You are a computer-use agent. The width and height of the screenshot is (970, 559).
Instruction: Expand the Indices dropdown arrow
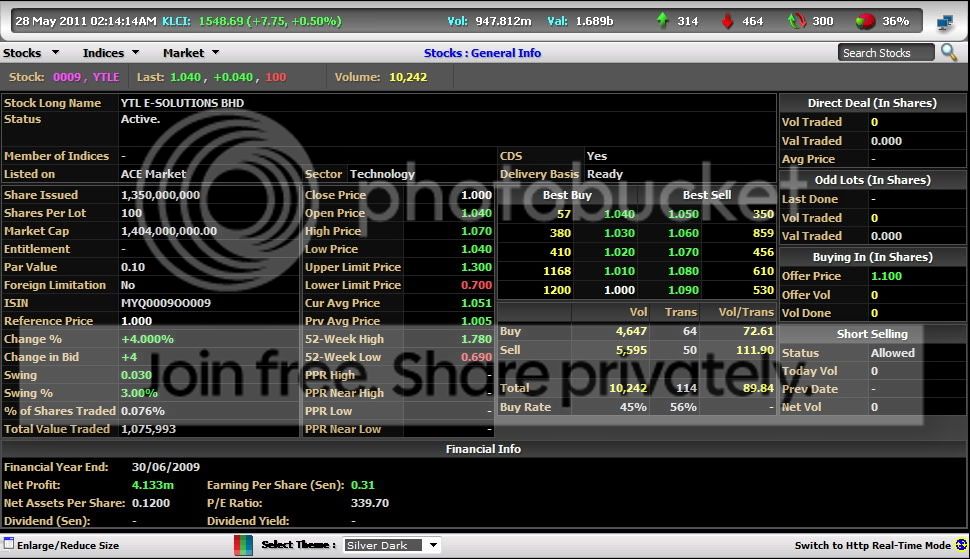pos(135,53)
